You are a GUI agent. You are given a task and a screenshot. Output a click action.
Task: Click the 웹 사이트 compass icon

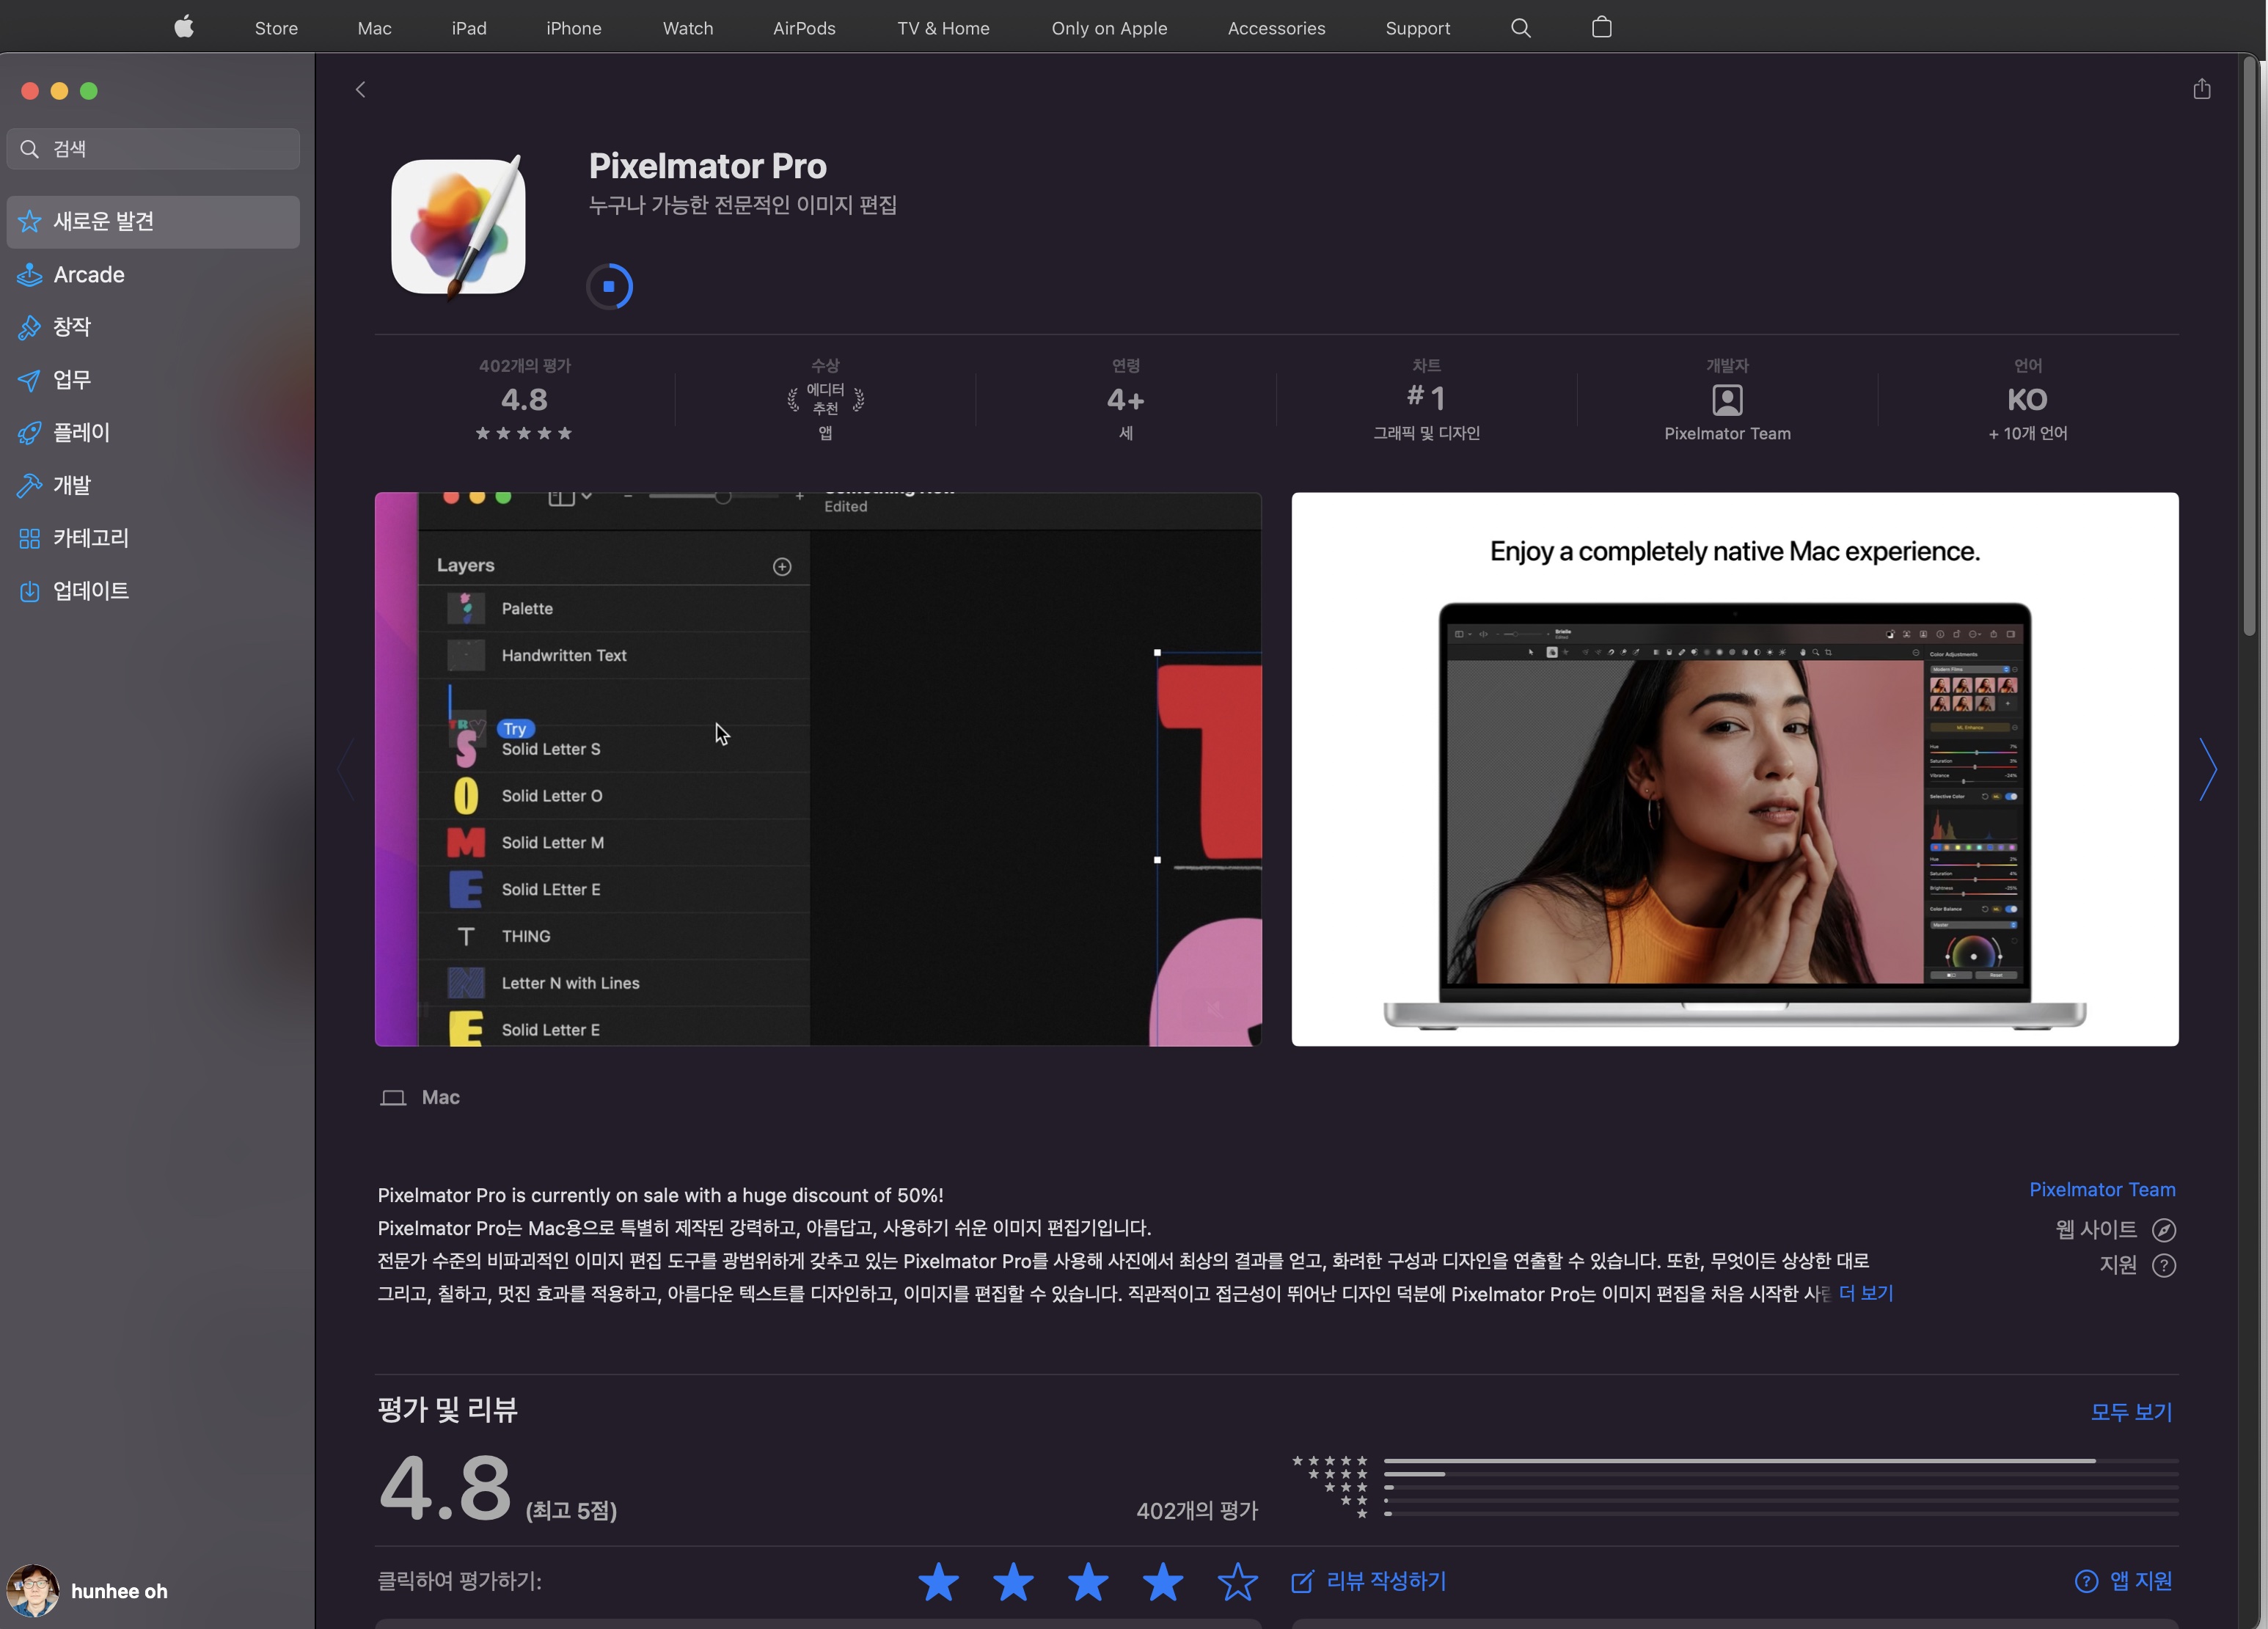coord(2163,1230)
